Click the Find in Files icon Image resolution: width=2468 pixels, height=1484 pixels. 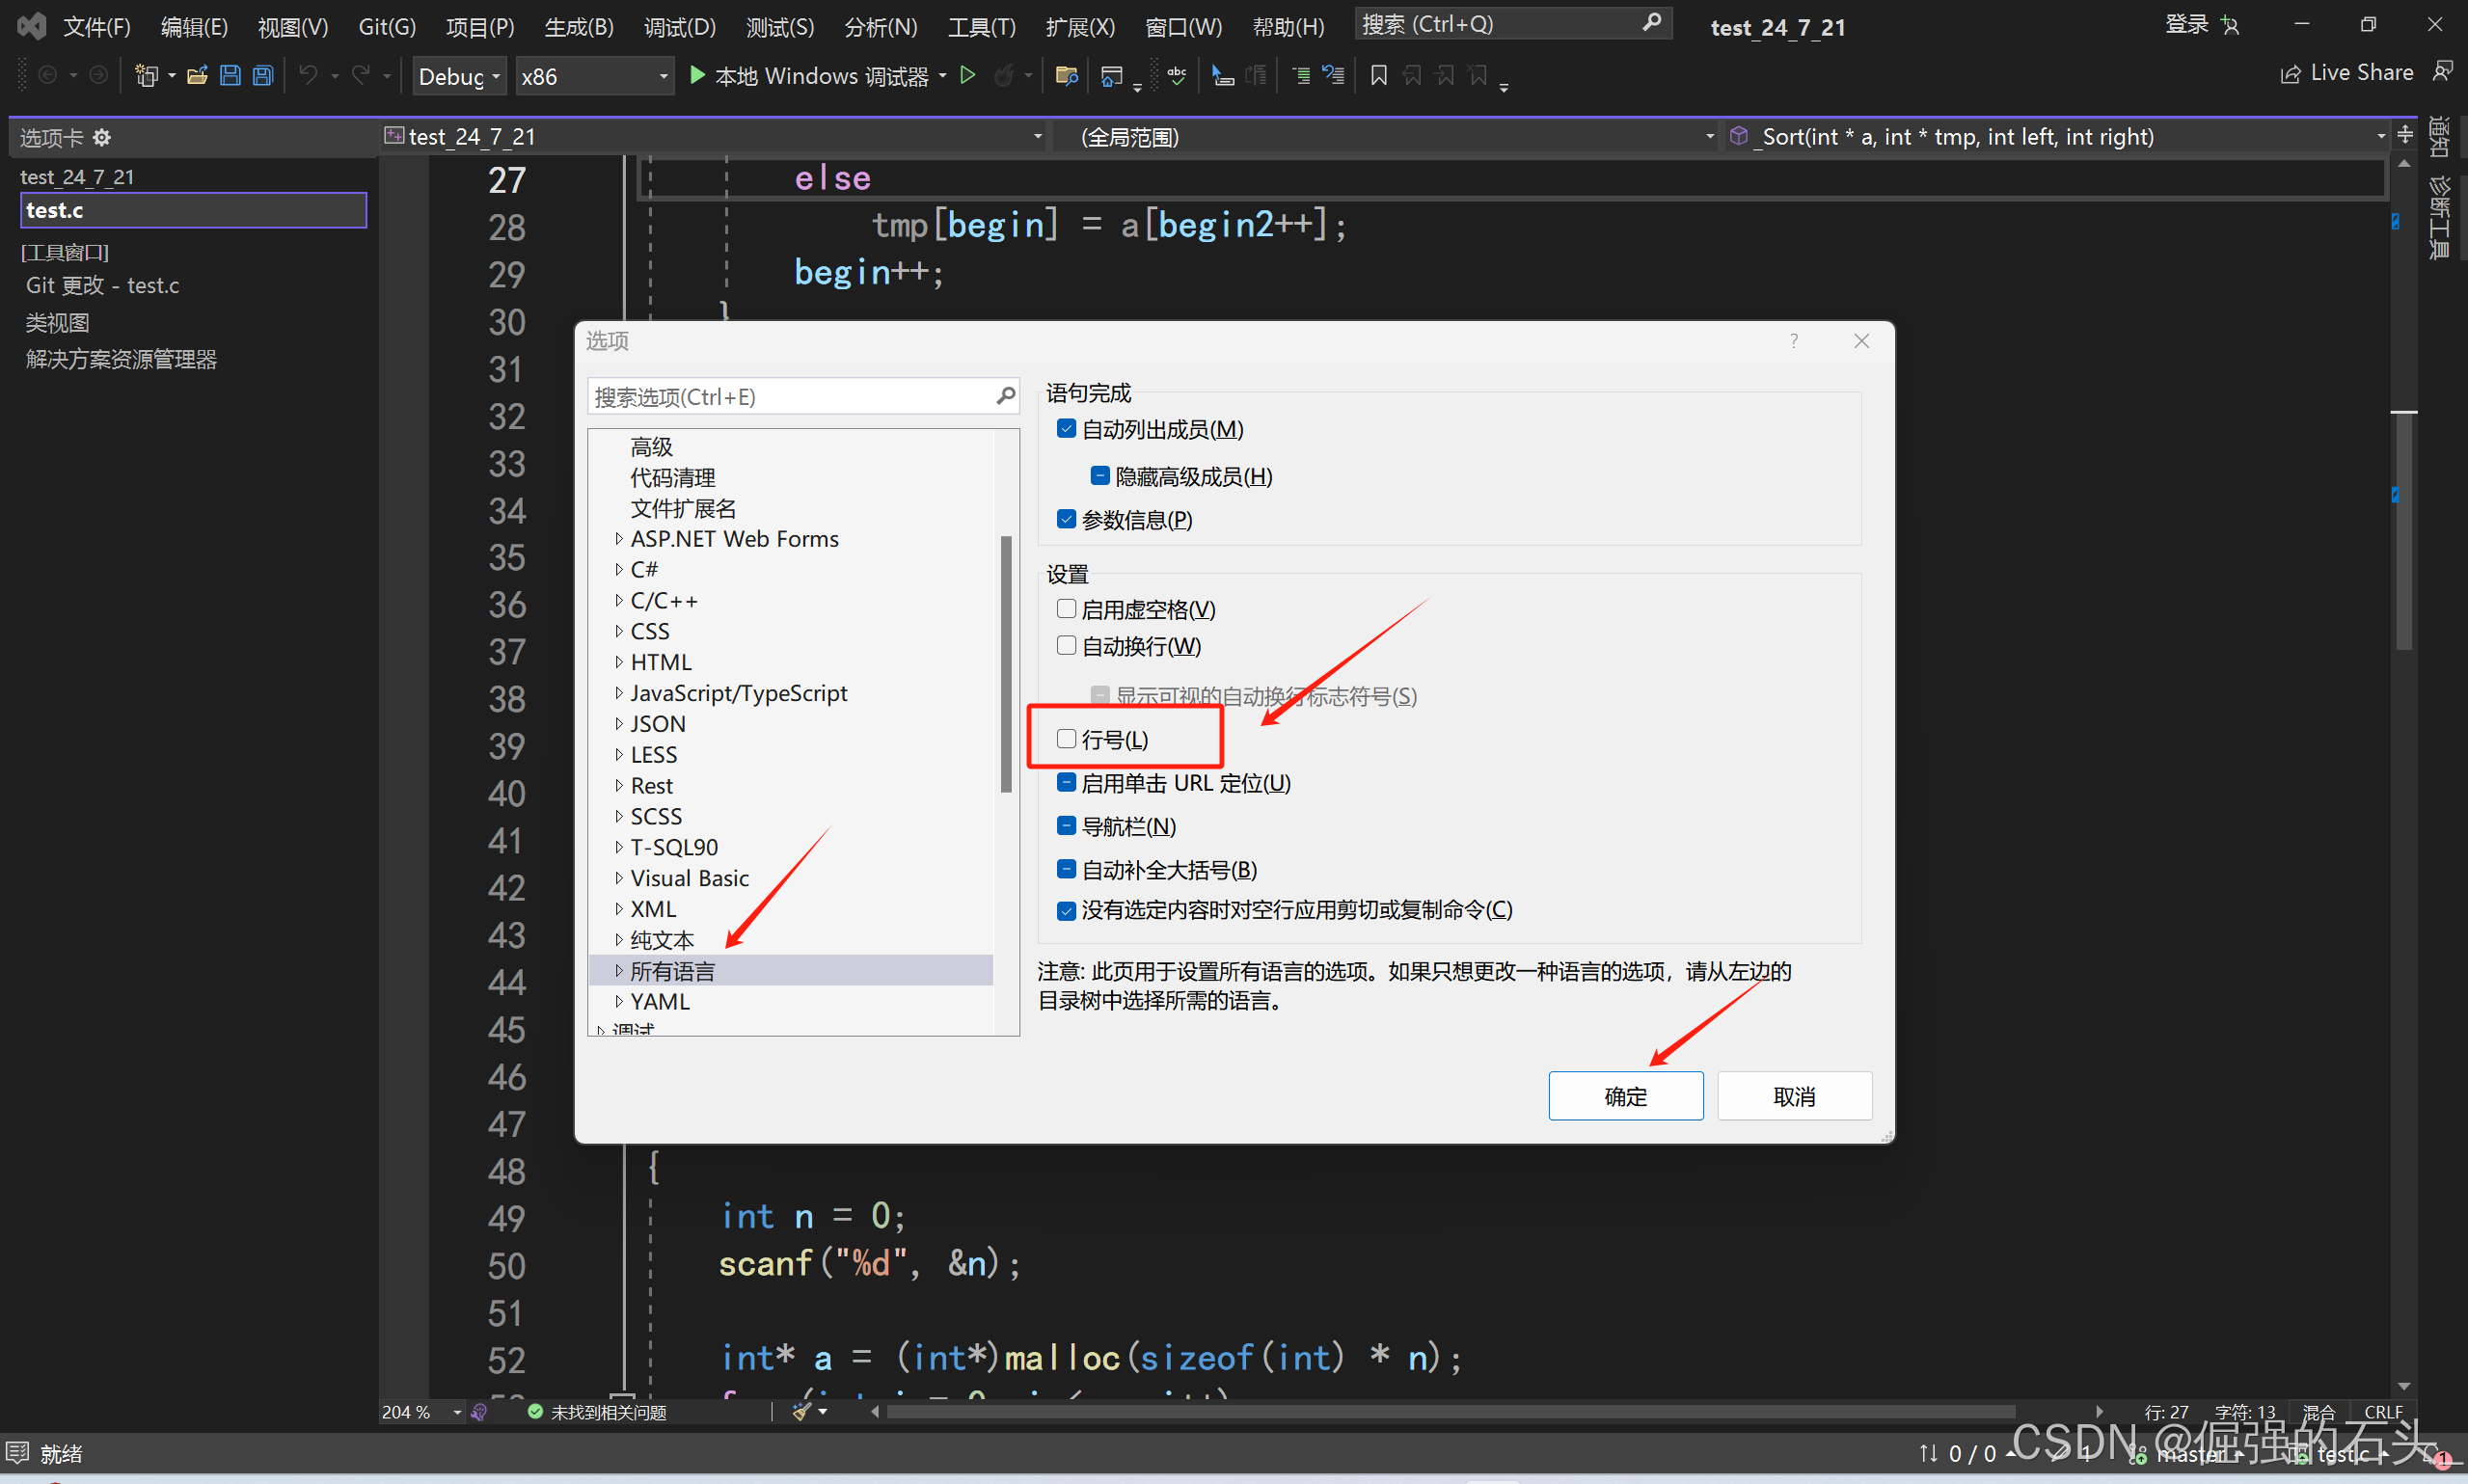coord(1066,76)
